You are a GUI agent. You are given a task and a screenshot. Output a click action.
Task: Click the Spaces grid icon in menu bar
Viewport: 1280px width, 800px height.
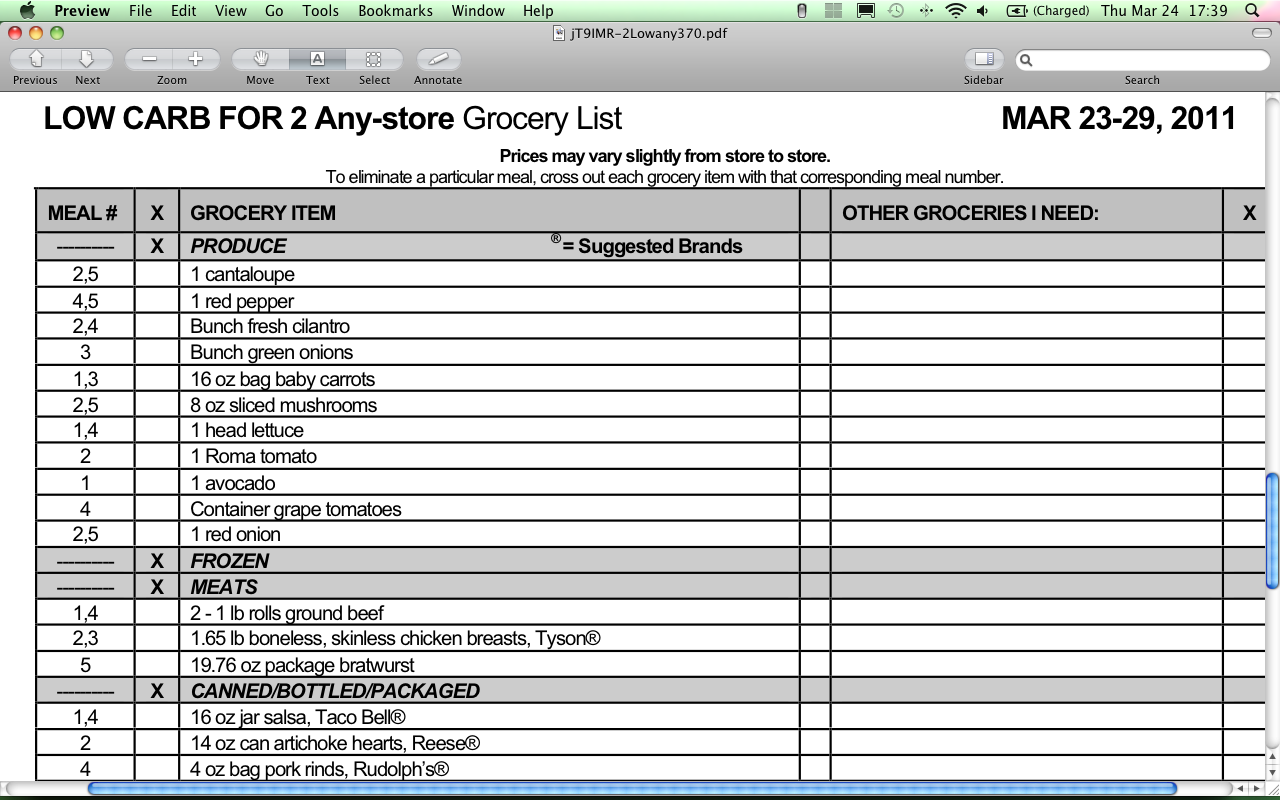(x=833, y=11)
